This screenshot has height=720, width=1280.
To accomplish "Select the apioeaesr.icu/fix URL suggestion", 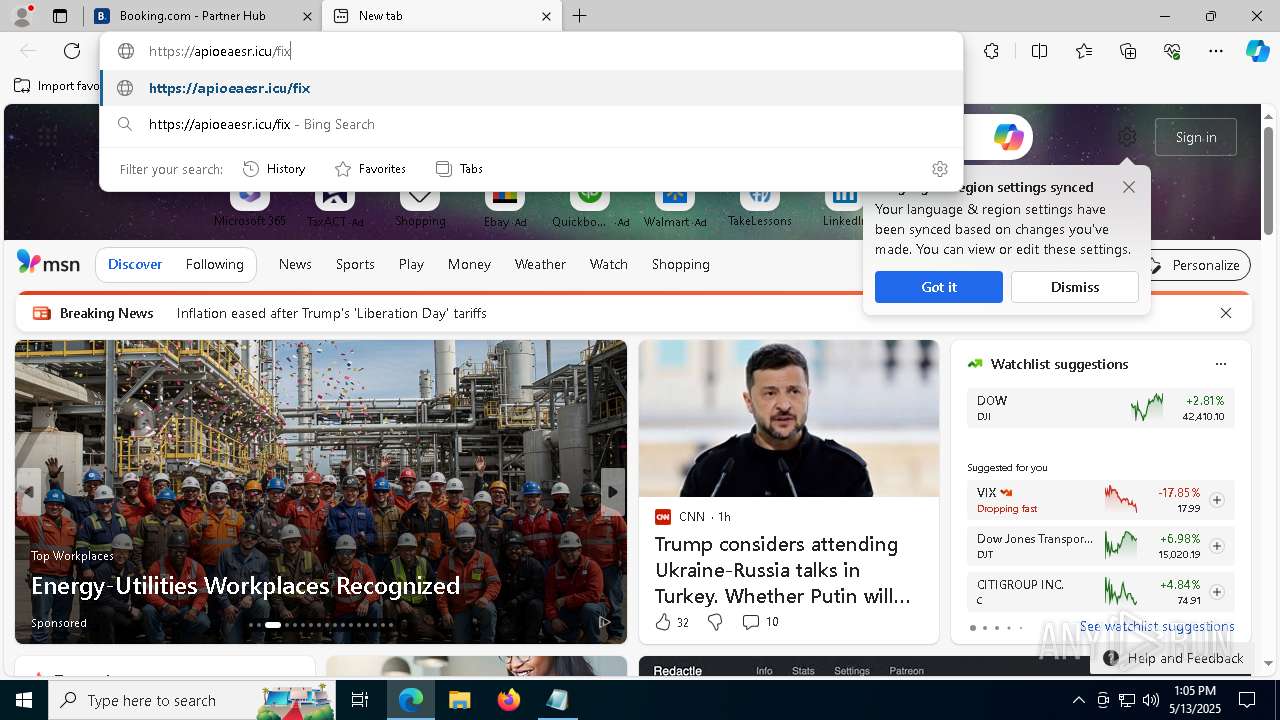I will tap(532, 88).
